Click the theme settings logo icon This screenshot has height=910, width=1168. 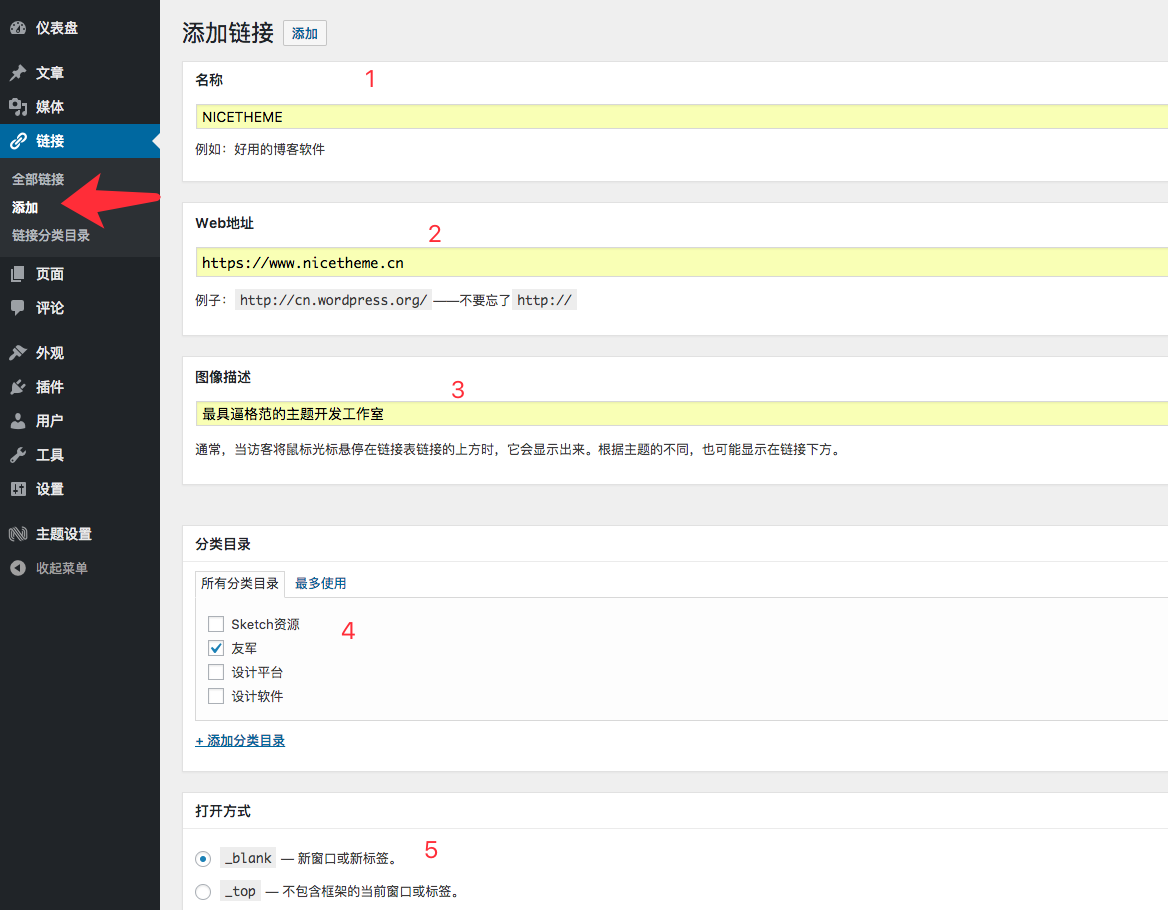(18, 534)
